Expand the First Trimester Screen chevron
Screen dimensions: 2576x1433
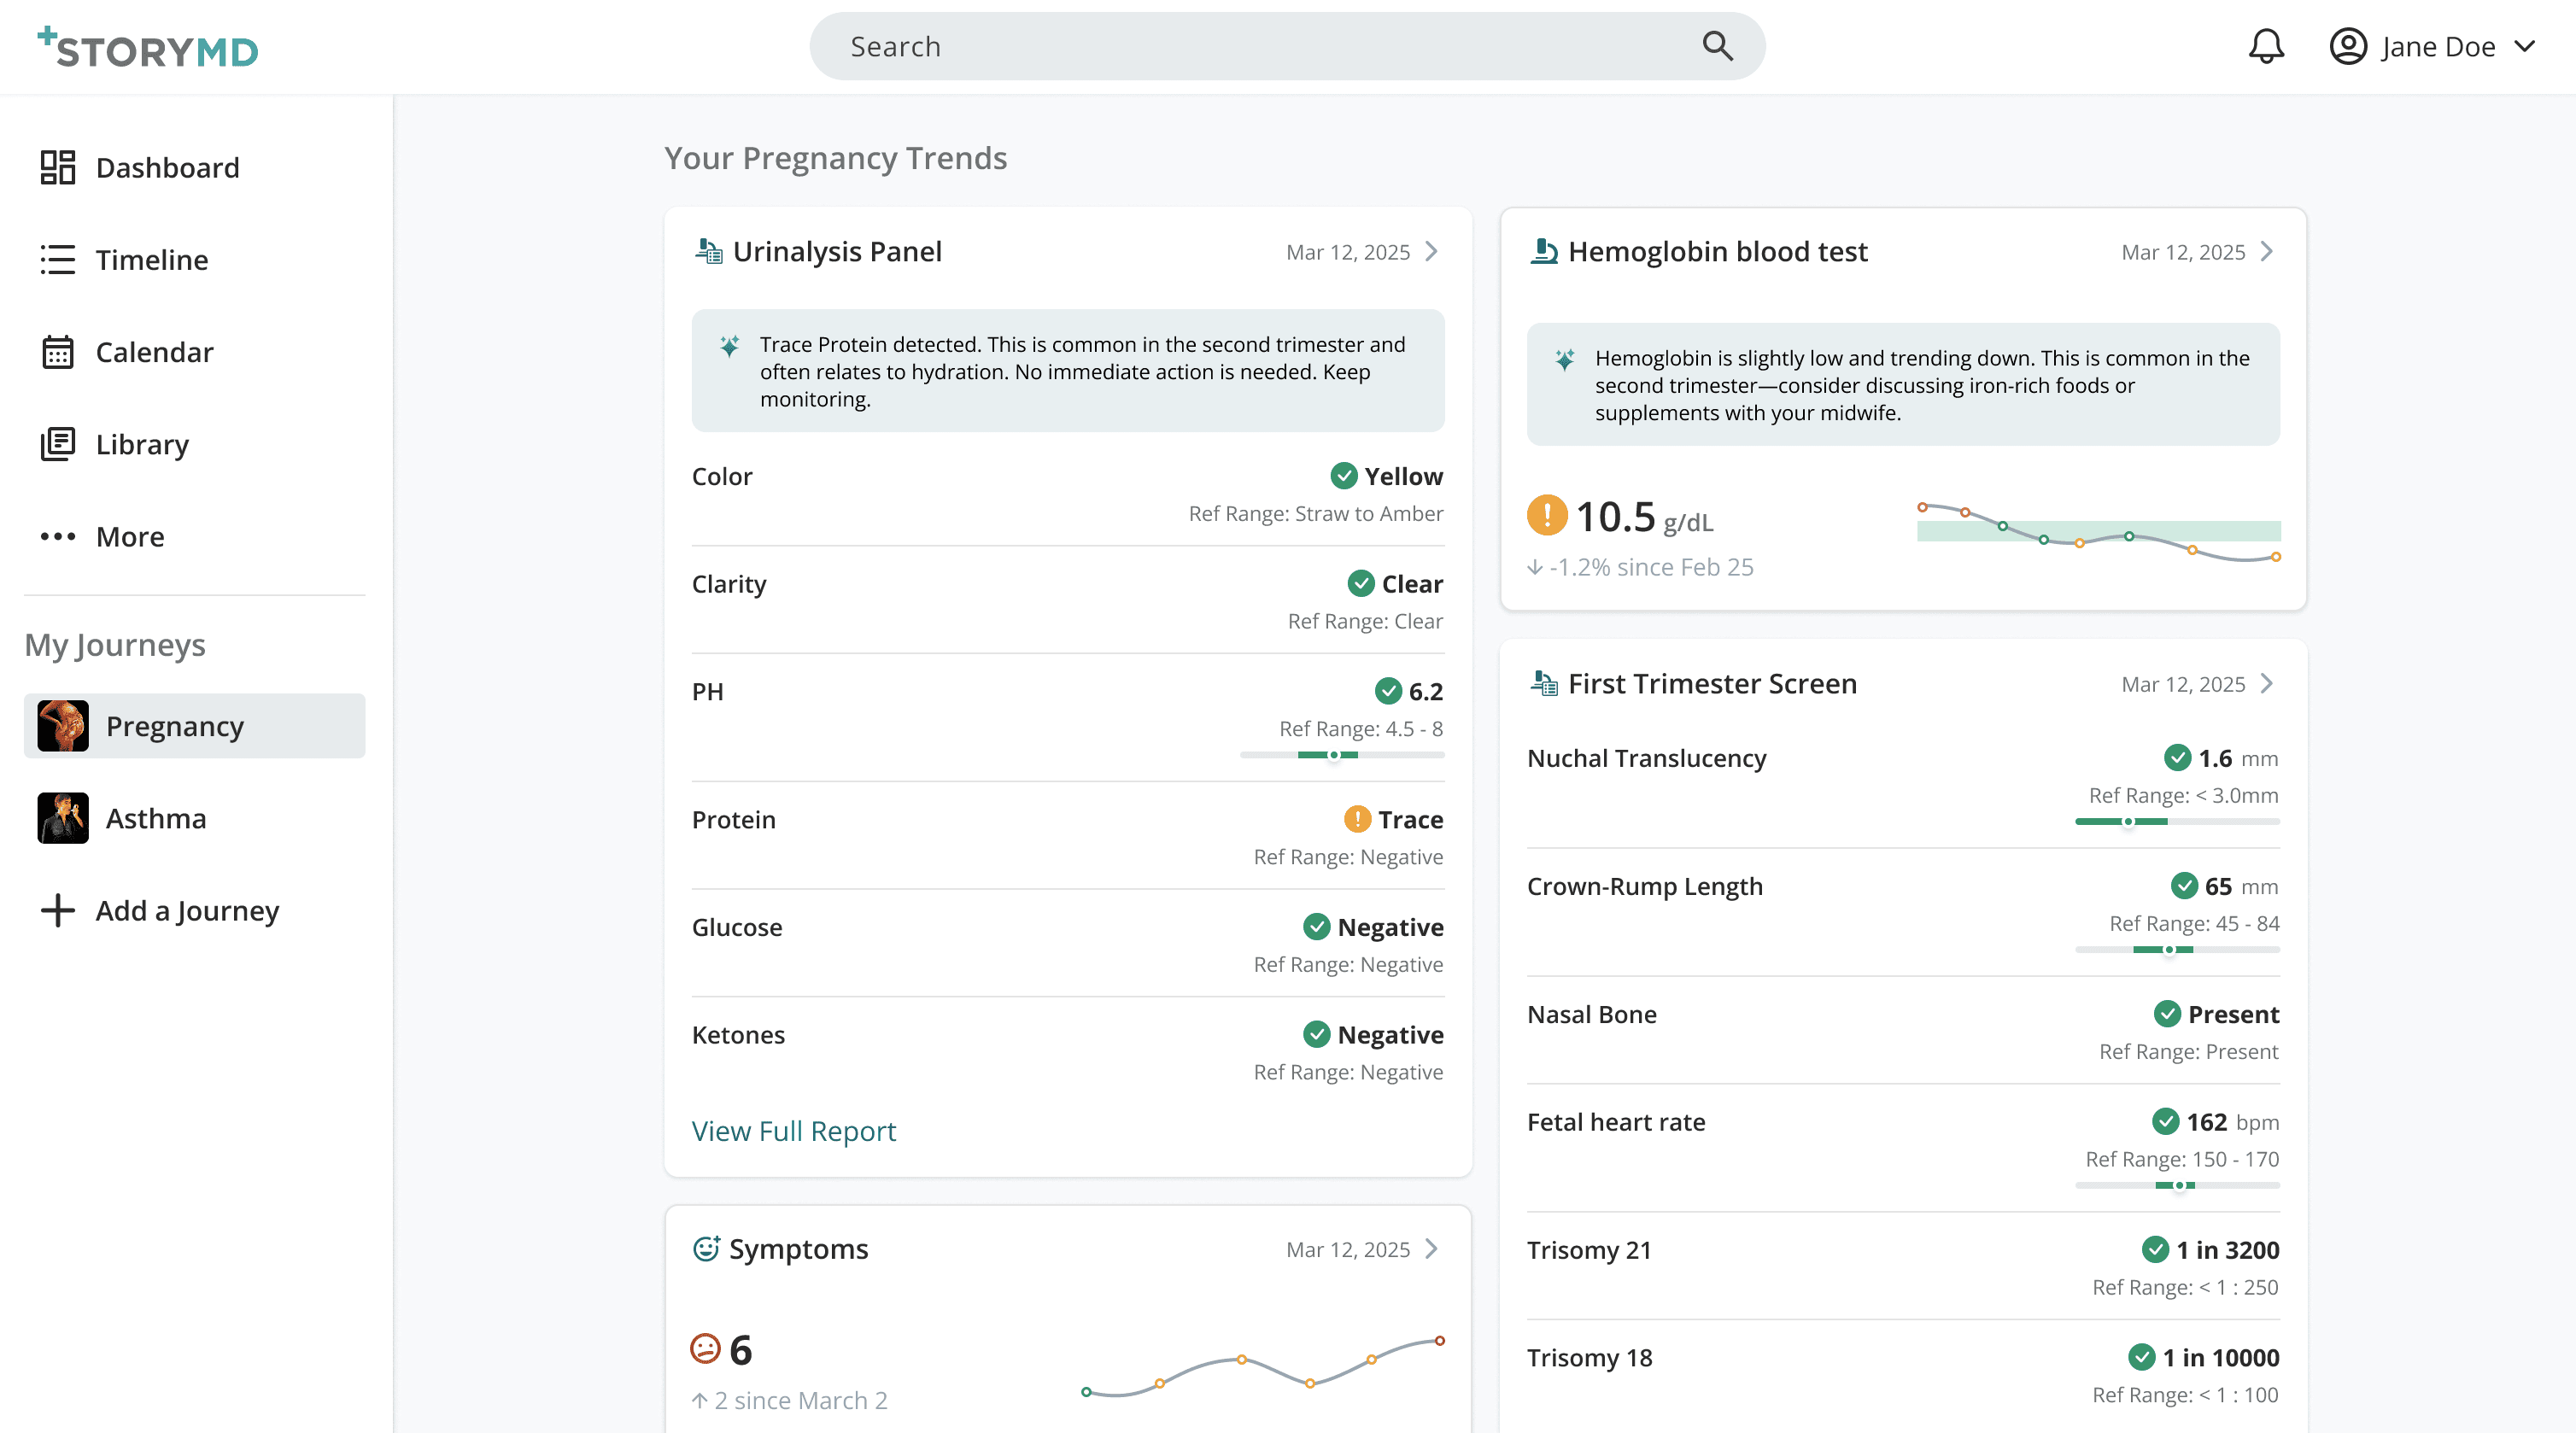[2267, 684]
